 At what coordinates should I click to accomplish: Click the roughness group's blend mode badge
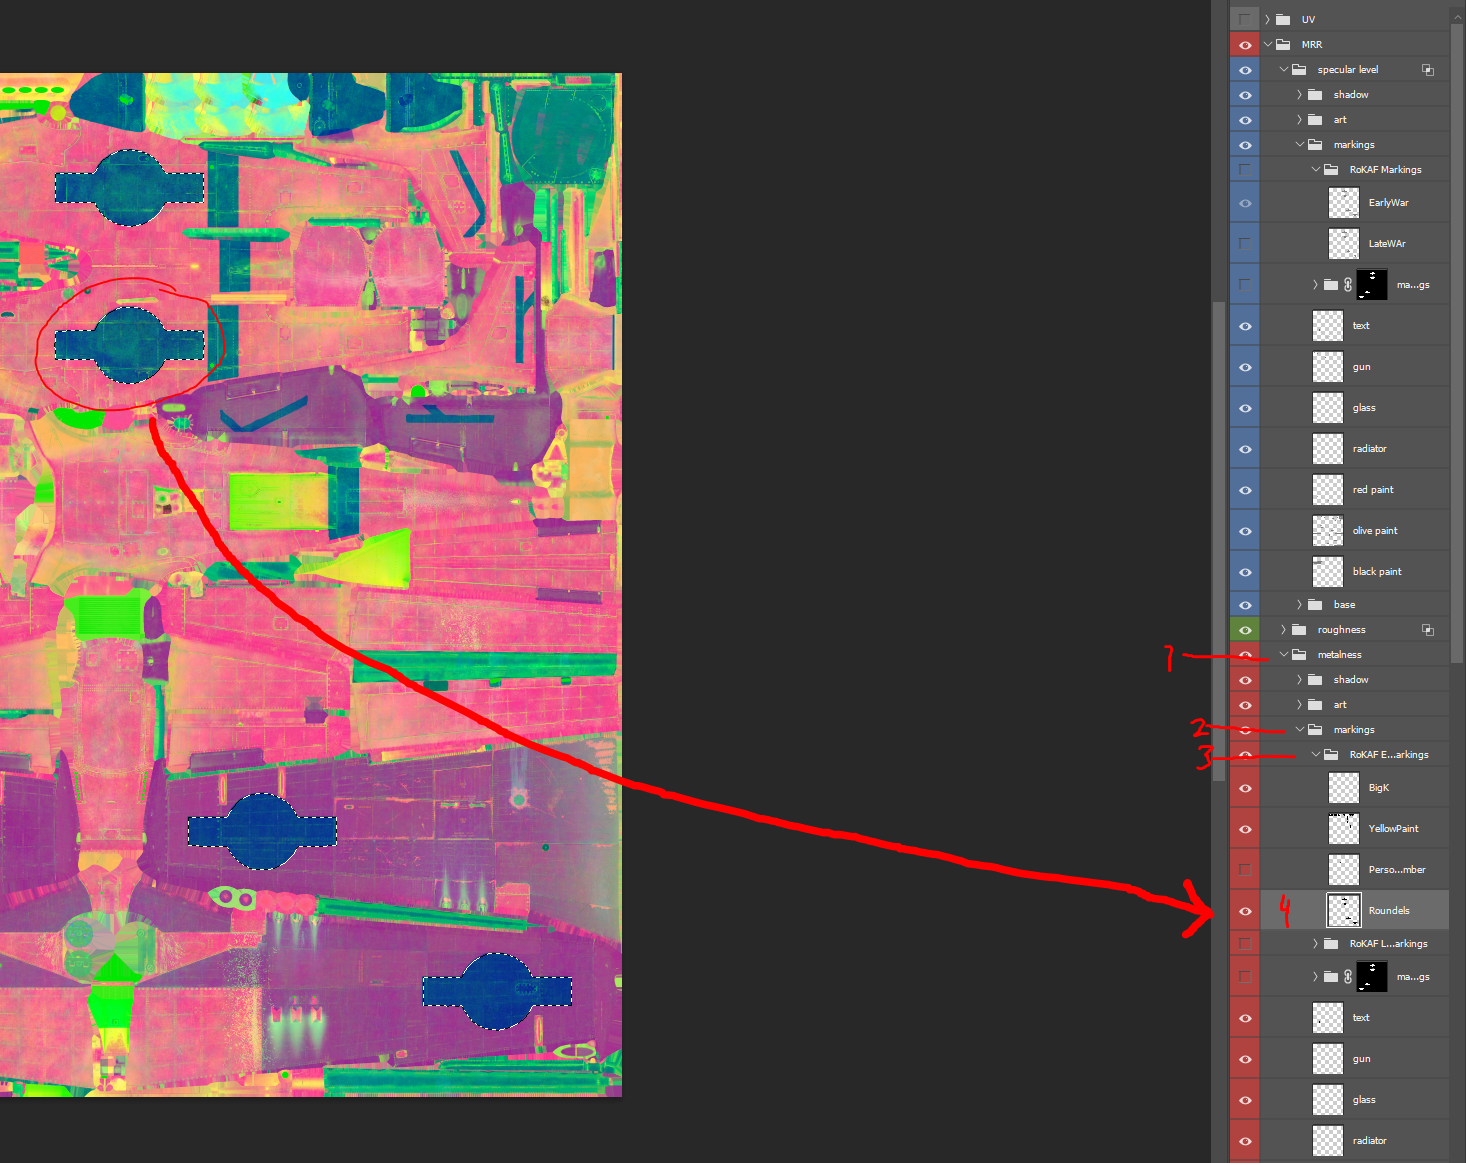point(1428,629)
